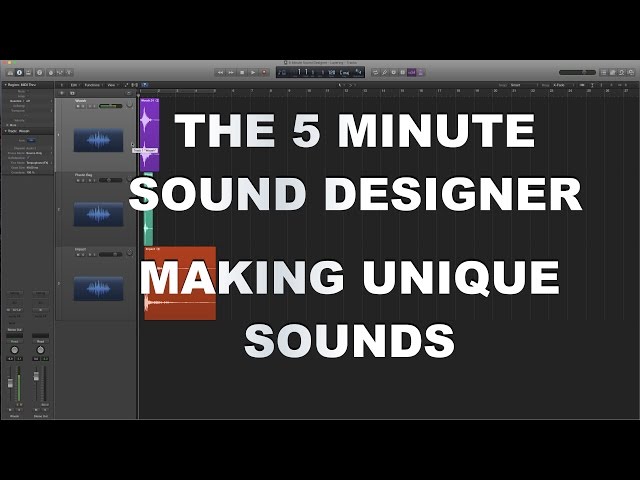Click the Record transport button

point(264,73)
